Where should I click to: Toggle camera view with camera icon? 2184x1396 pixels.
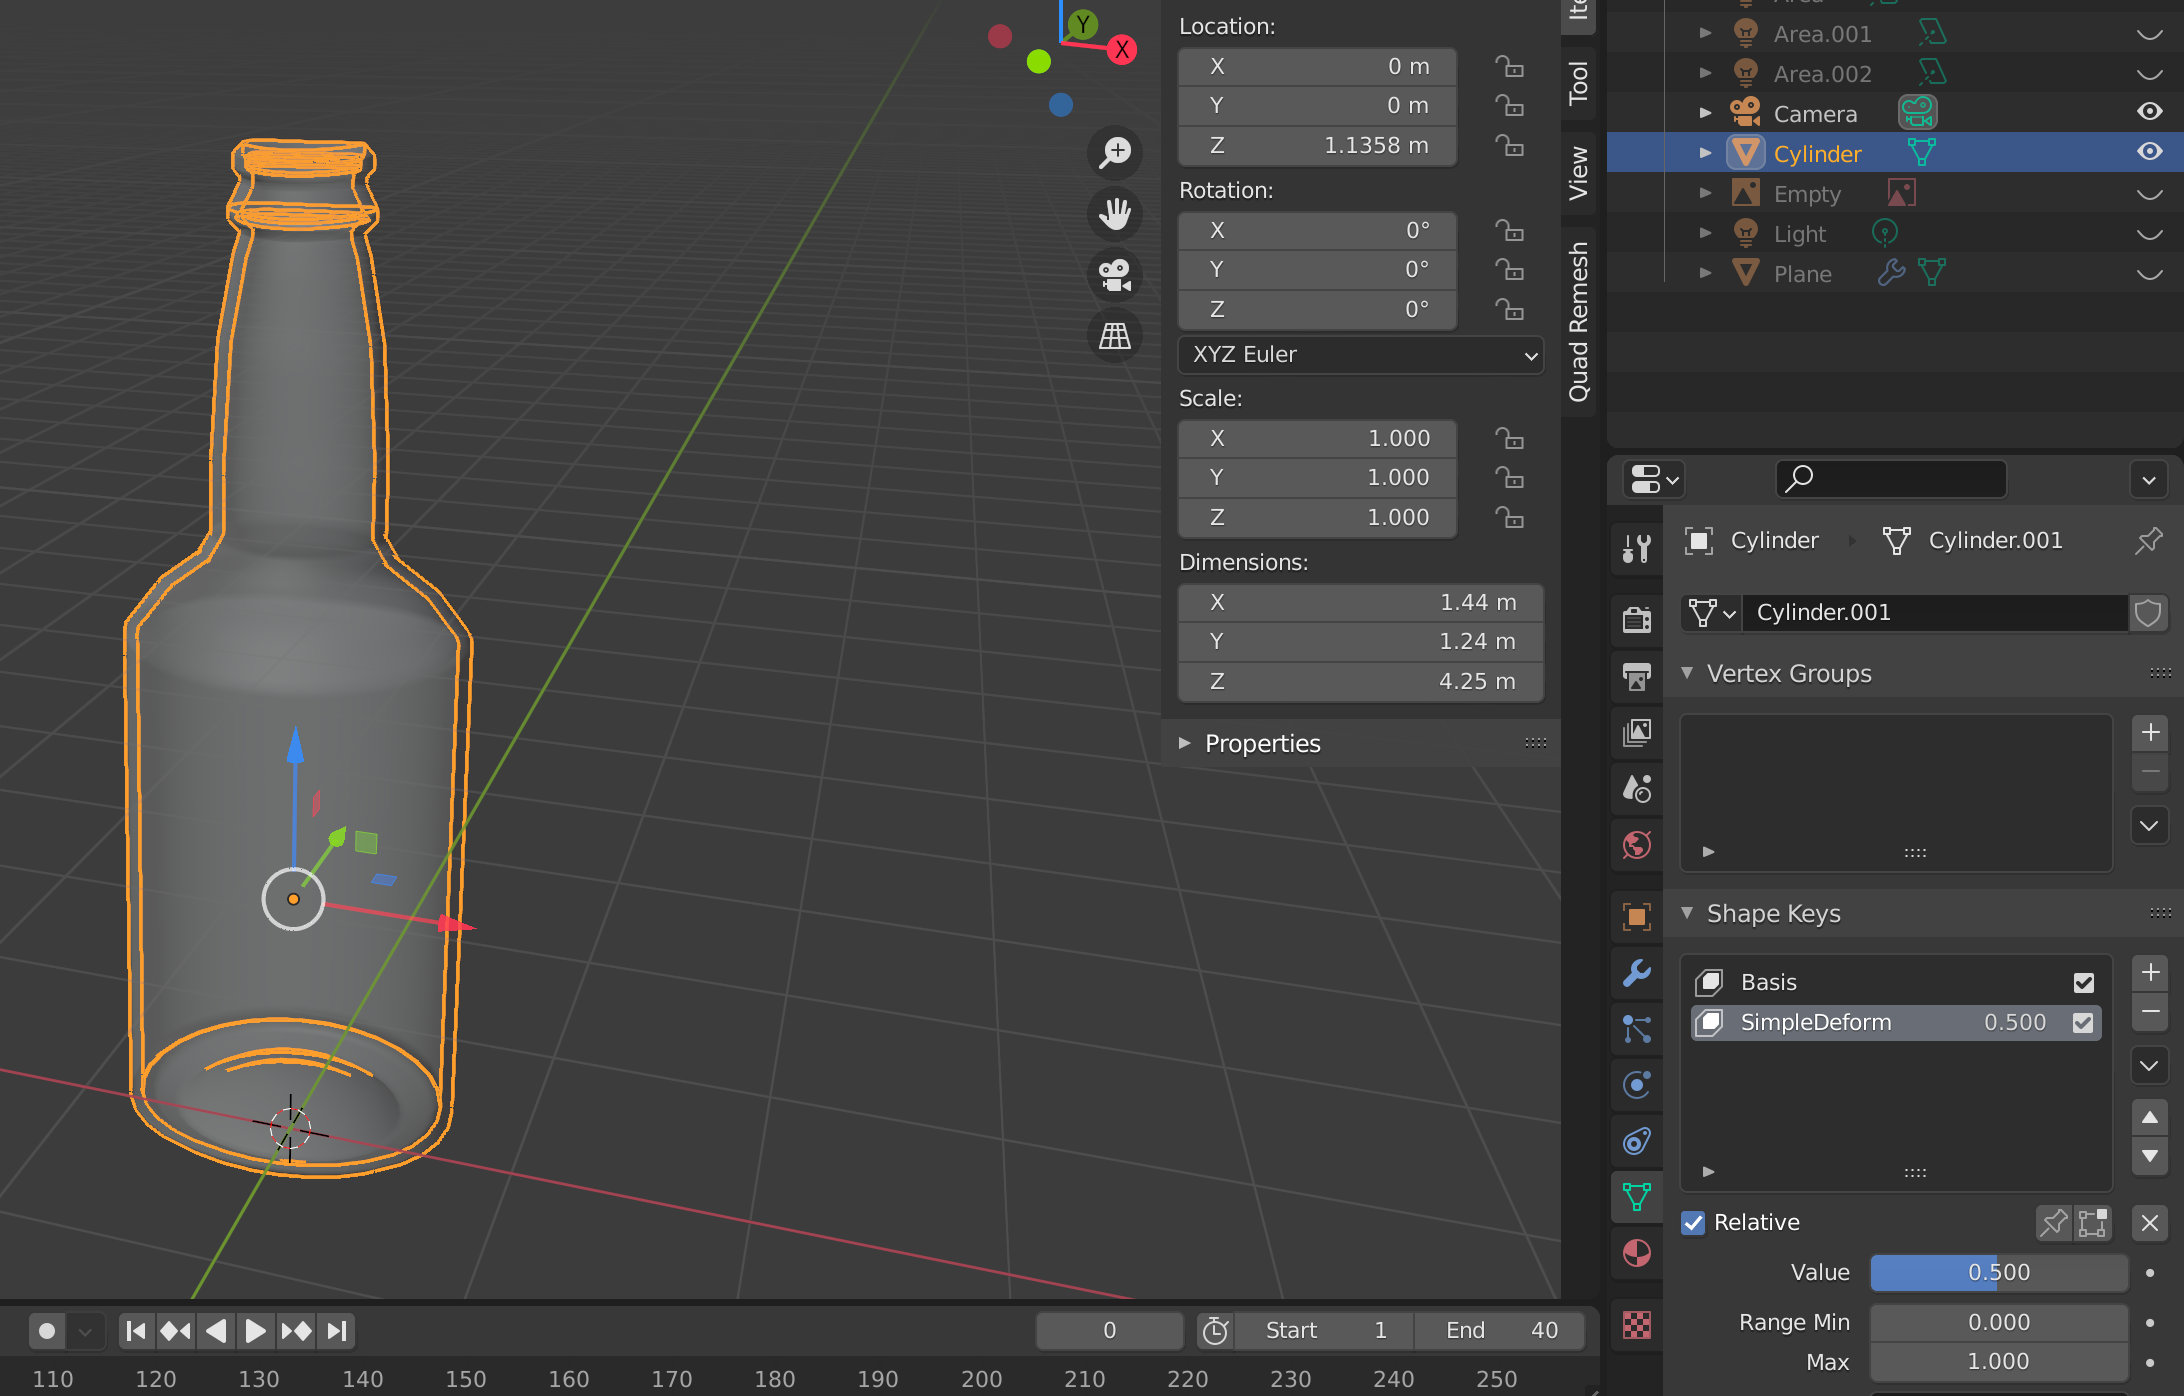click(1114, 274)
